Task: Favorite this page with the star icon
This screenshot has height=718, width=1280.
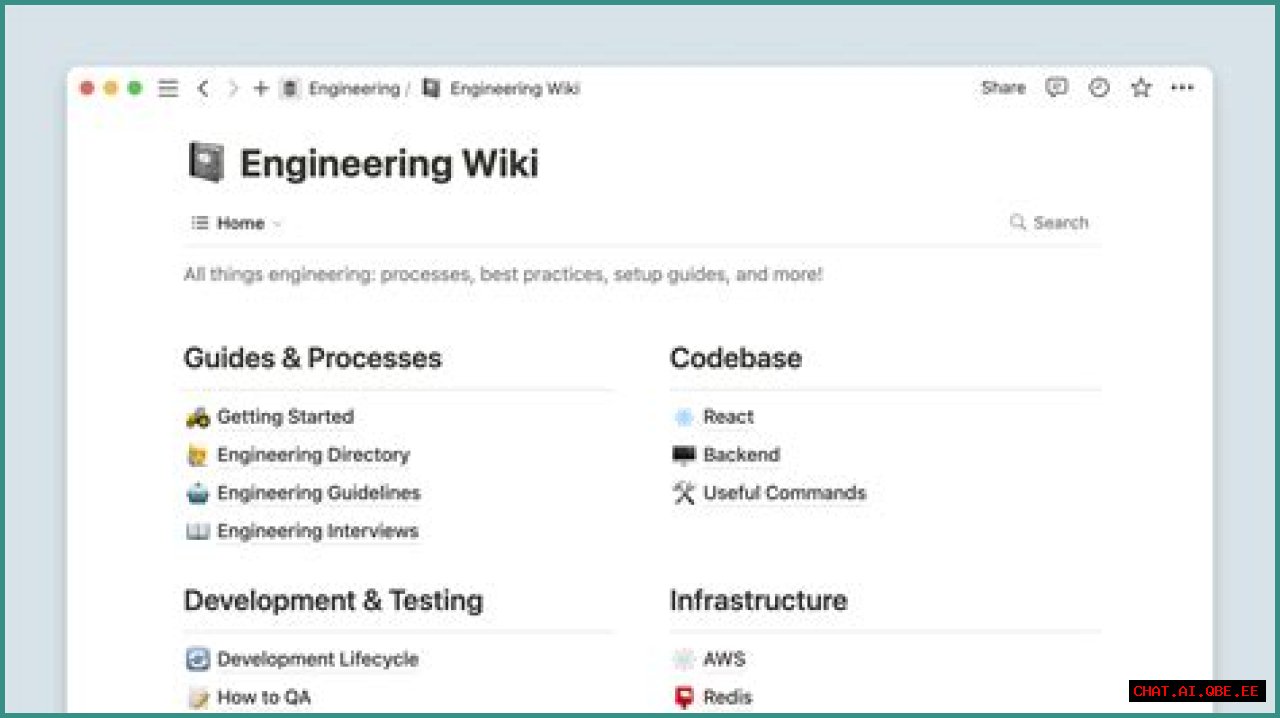Action: pos(1141,88)
